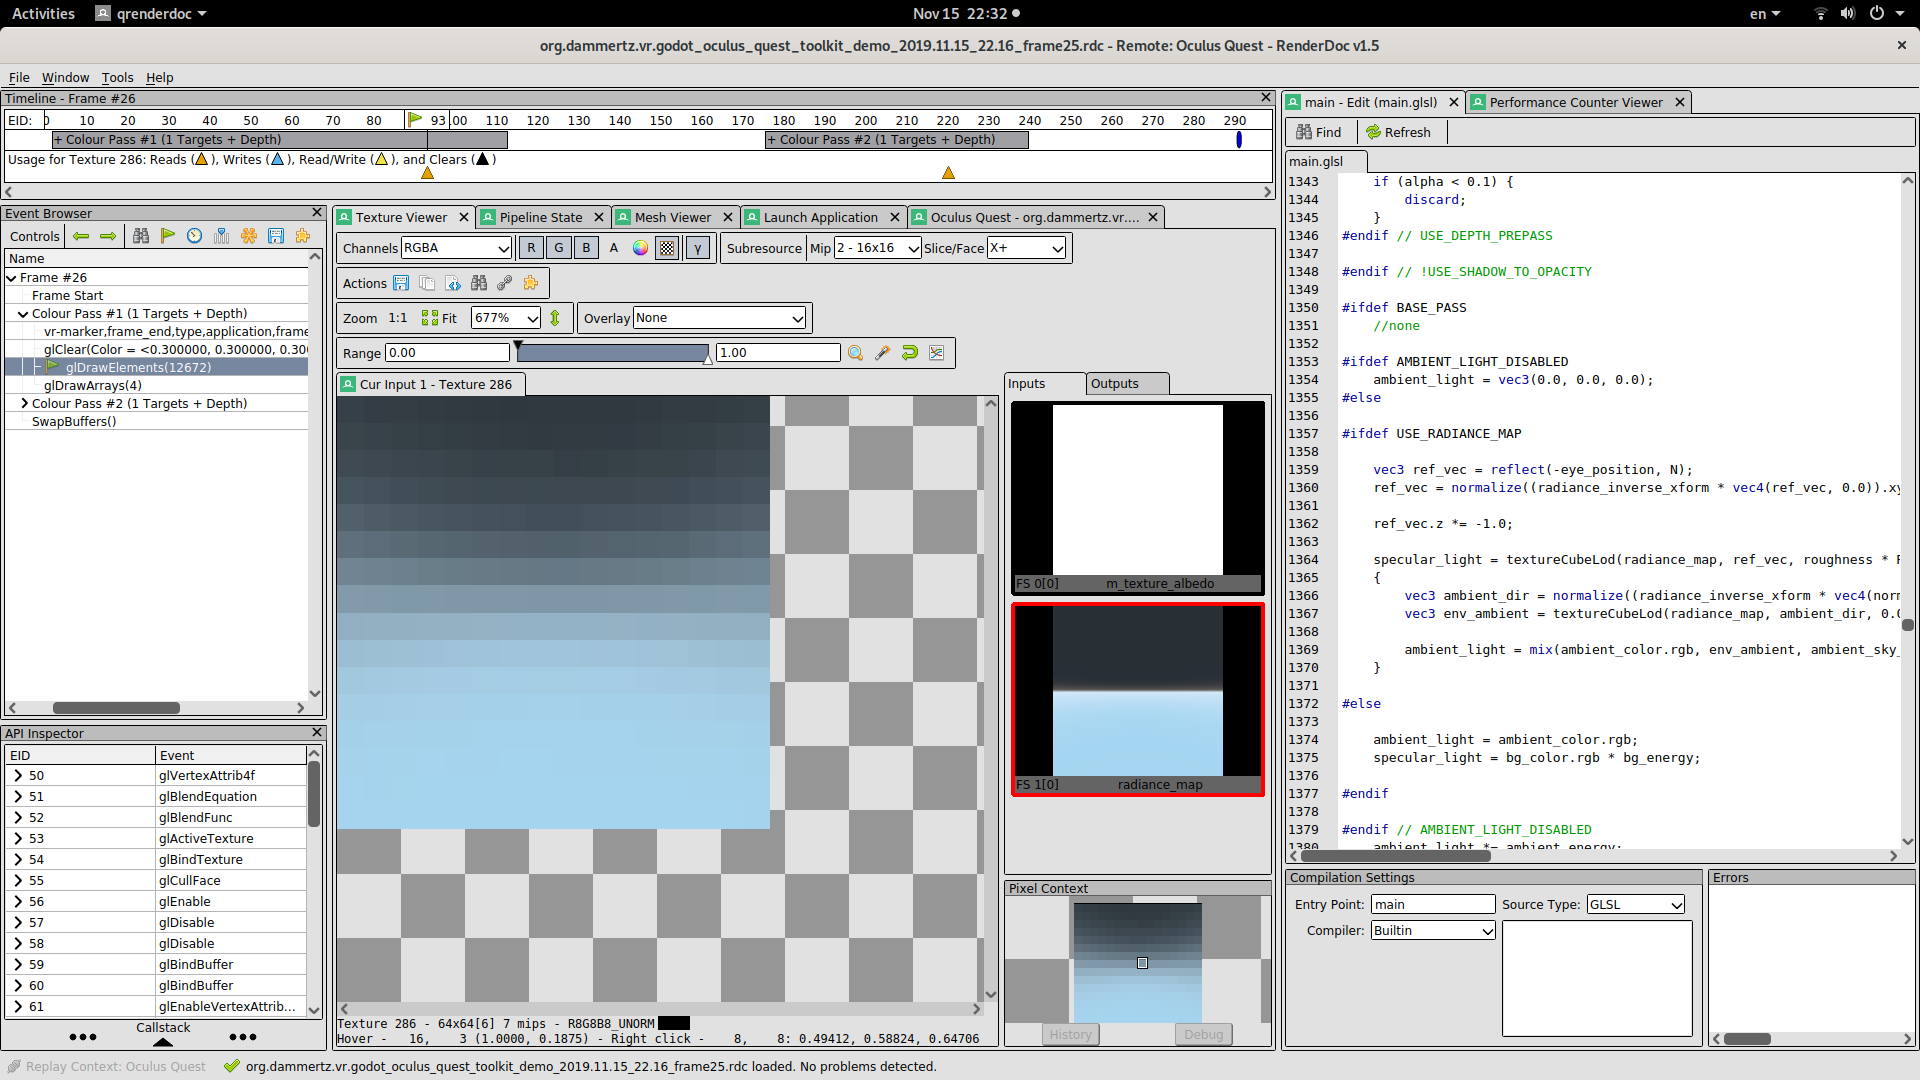Click the Range minimum 0.00 field
Image resolution: width=1920 pixels, height=1080 pixels.
447,353
